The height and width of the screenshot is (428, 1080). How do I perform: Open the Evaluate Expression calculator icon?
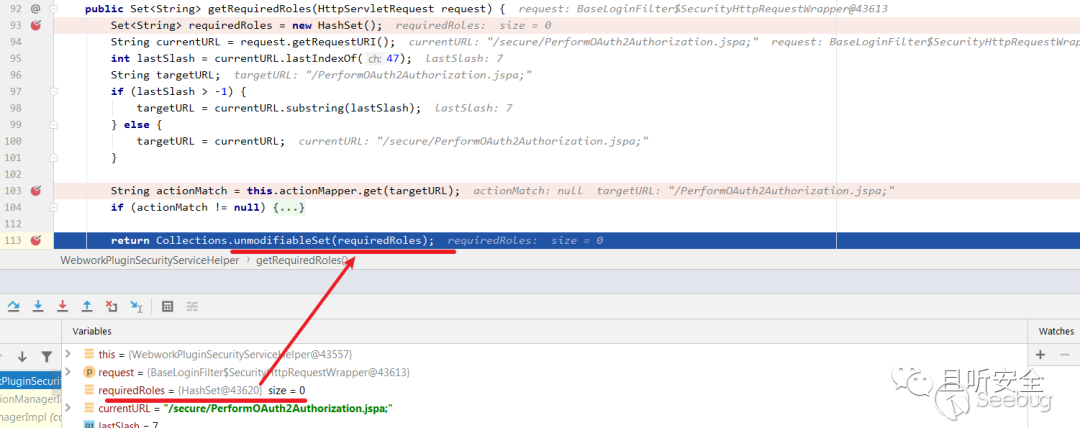167,306
